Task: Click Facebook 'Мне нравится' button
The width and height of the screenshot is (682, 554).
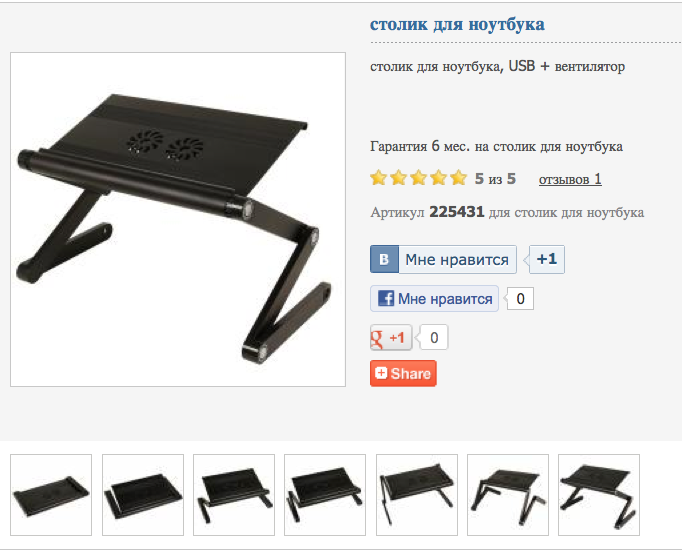Action: click(434, 299)
